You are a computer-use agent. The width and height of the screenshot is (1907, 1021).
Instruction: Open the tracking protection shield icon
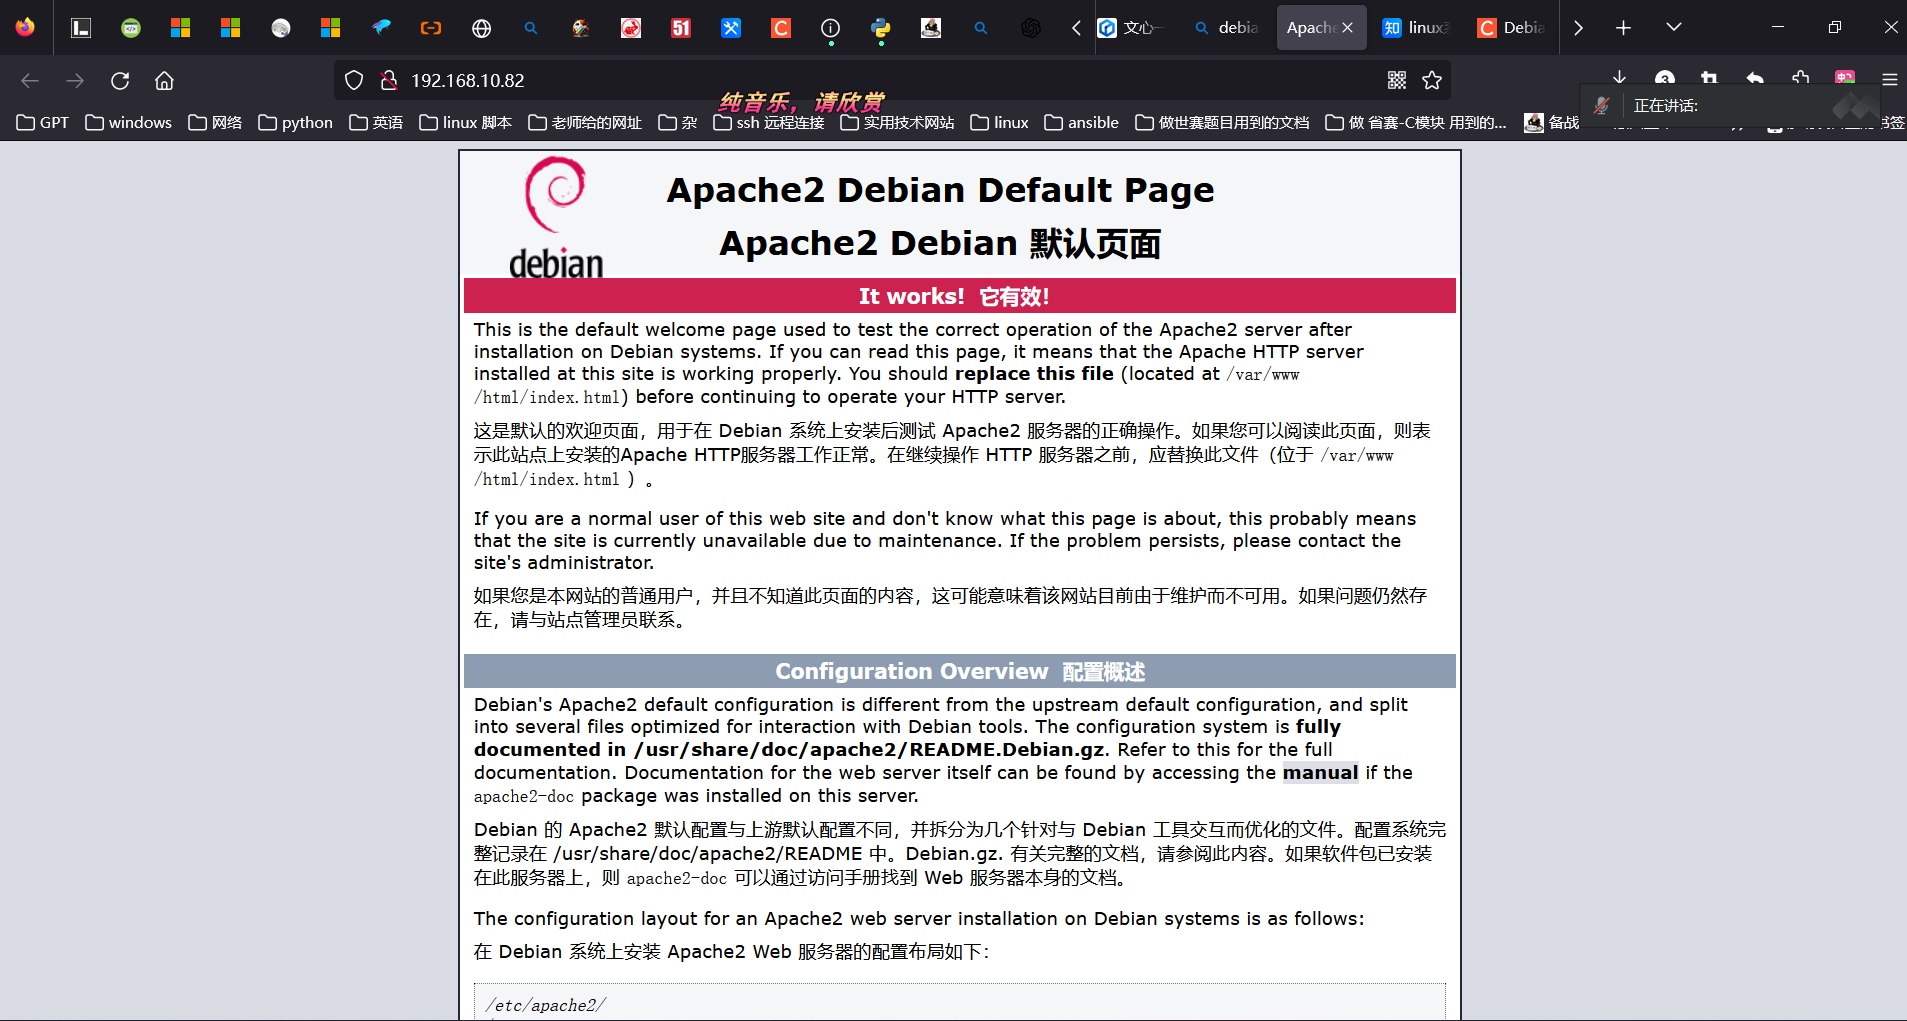point(354,81)
